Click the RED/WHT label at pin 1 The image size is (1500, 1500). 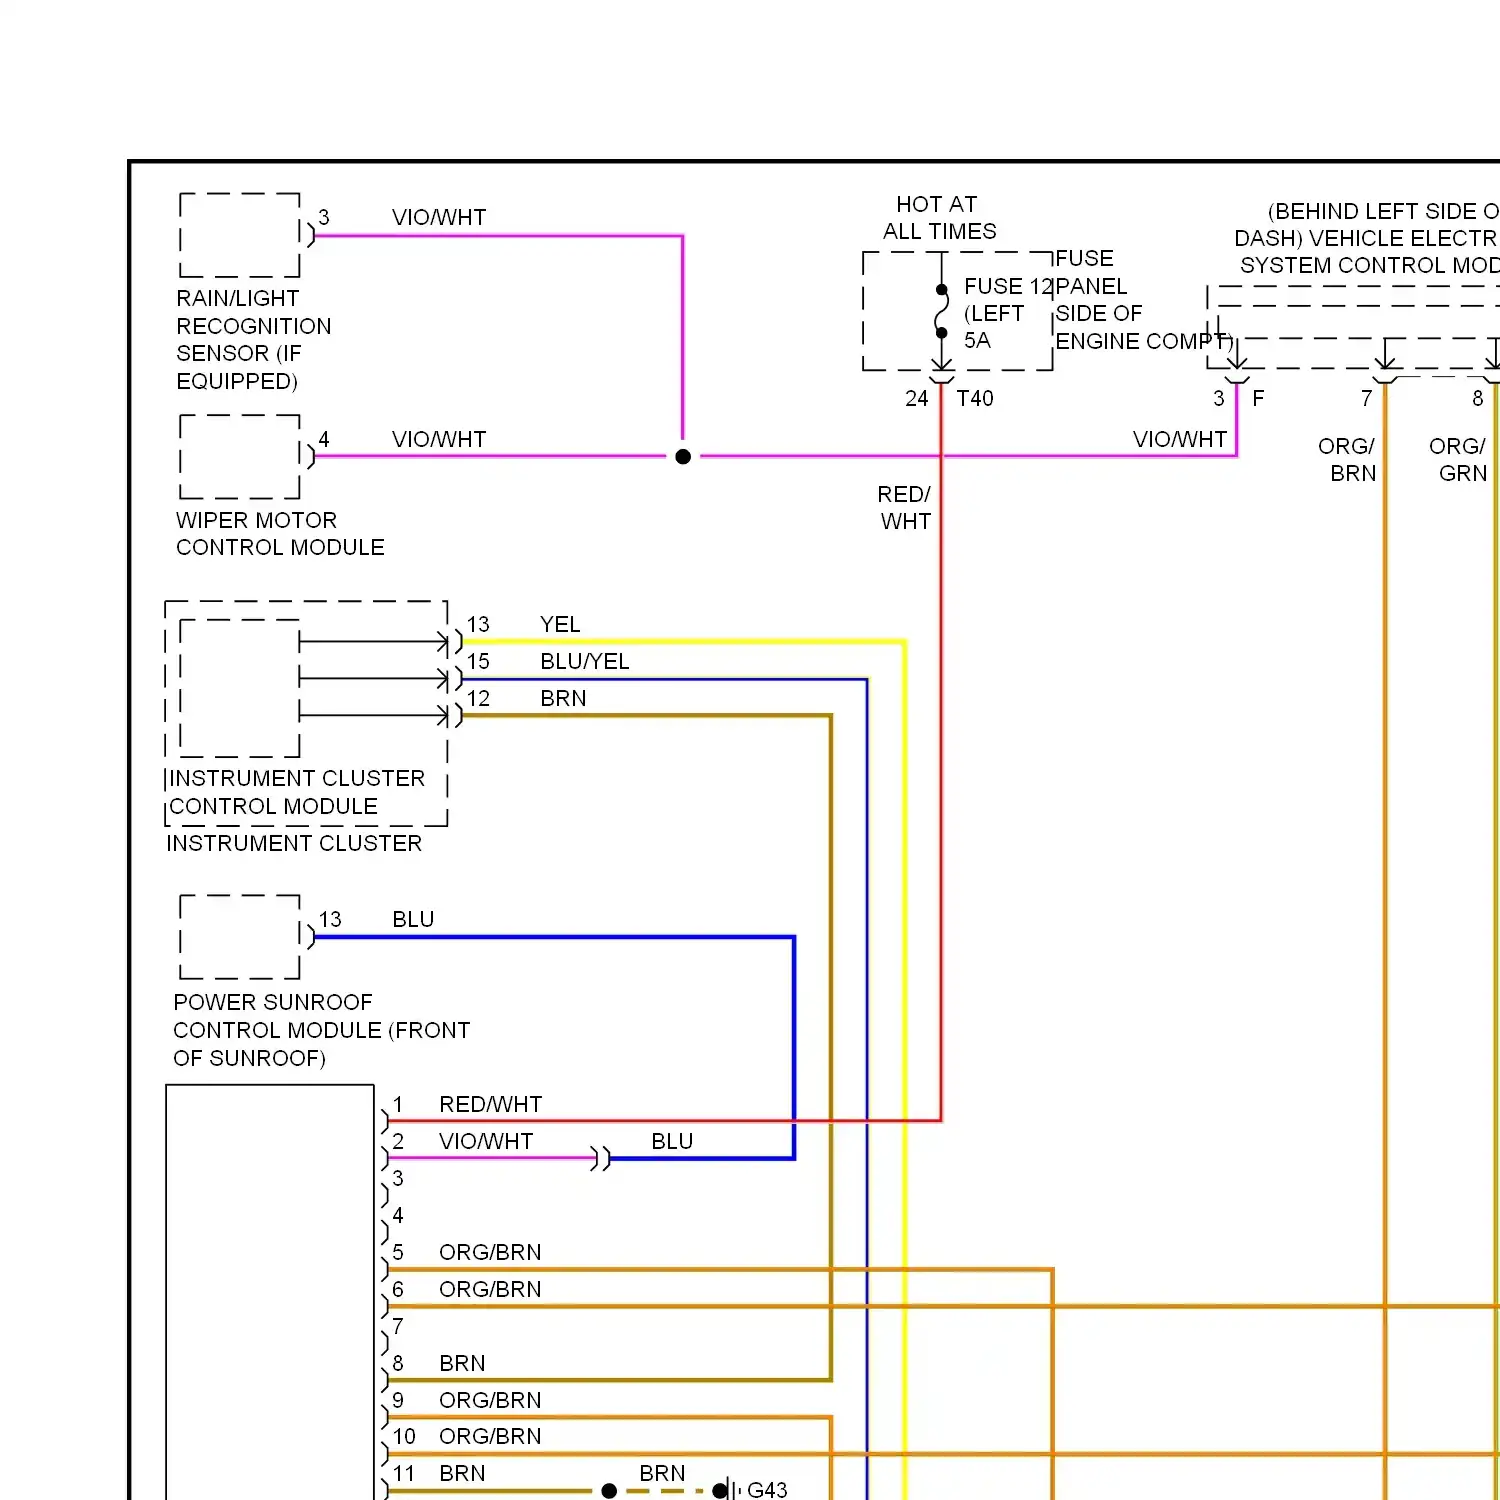tap(491, 1105)
